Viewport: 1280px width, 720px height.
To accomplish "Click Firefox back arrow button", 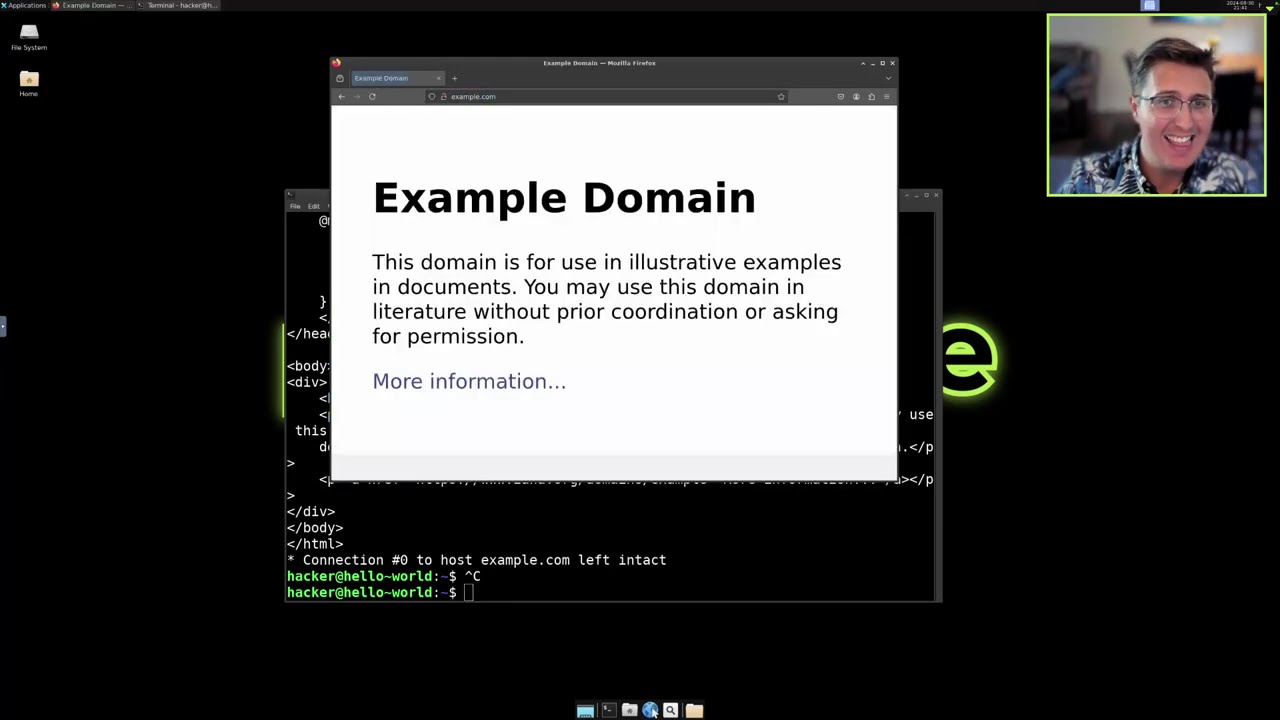I will tap(341, 97).
